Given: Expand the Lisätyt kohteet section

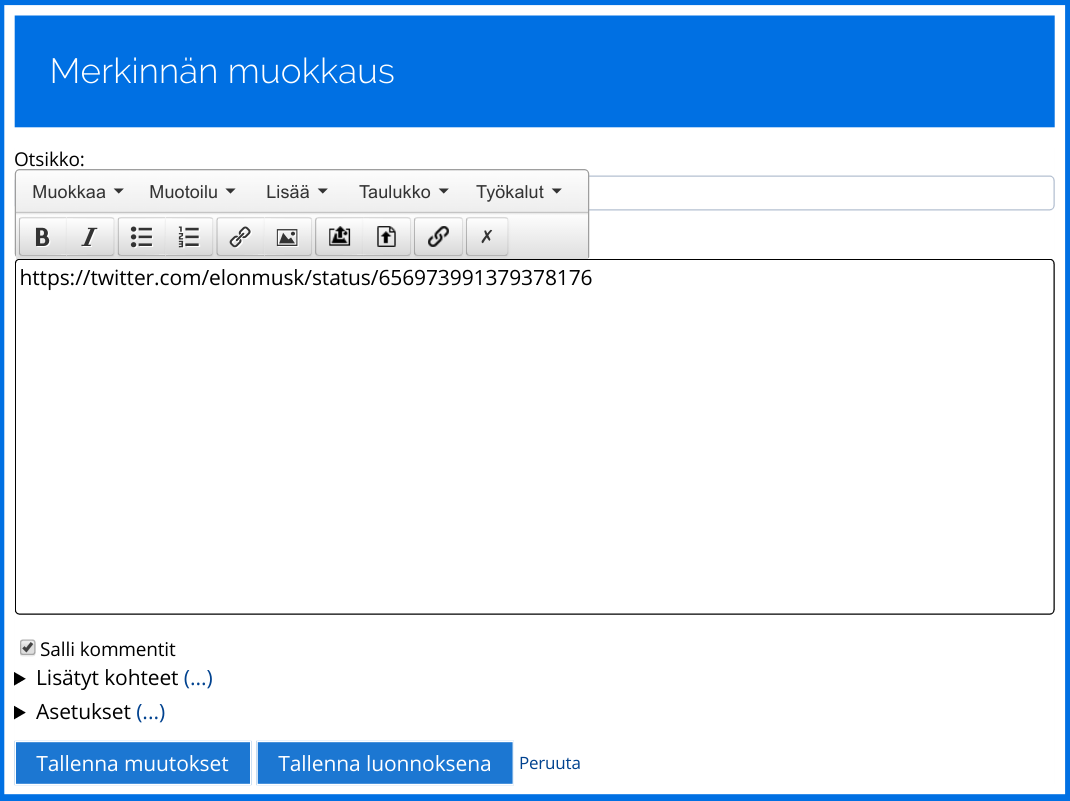Looking at the screenshot, I should point(22,678).
